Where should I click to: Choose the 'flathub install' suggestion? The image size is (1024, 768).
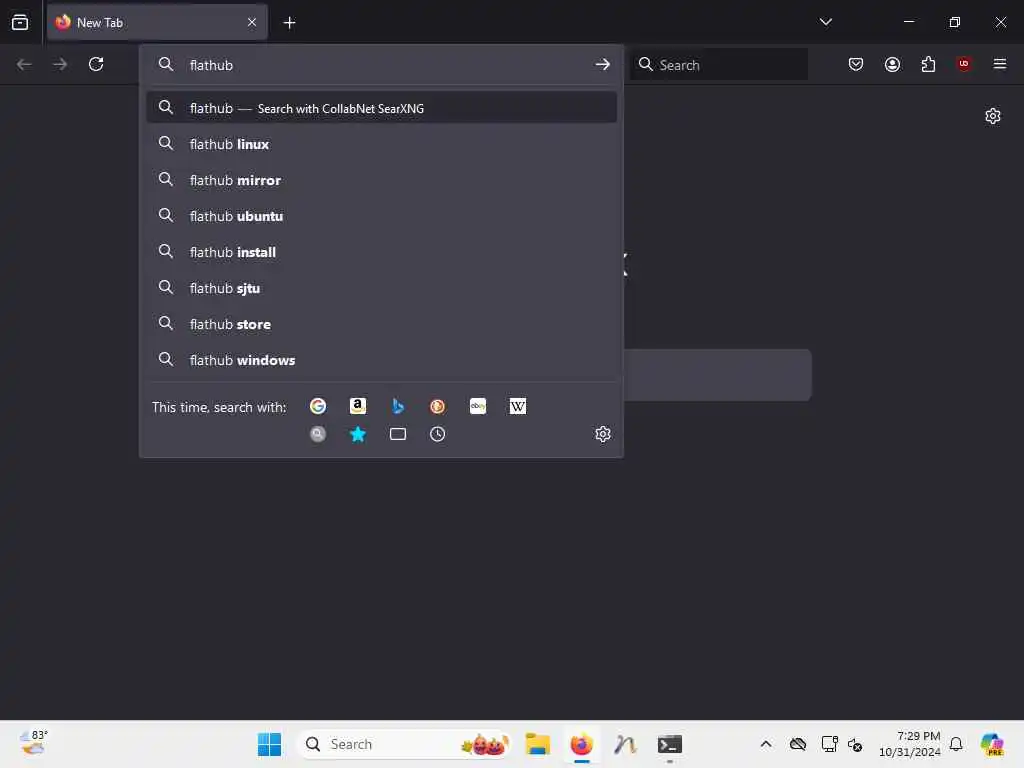pos(381,251)
